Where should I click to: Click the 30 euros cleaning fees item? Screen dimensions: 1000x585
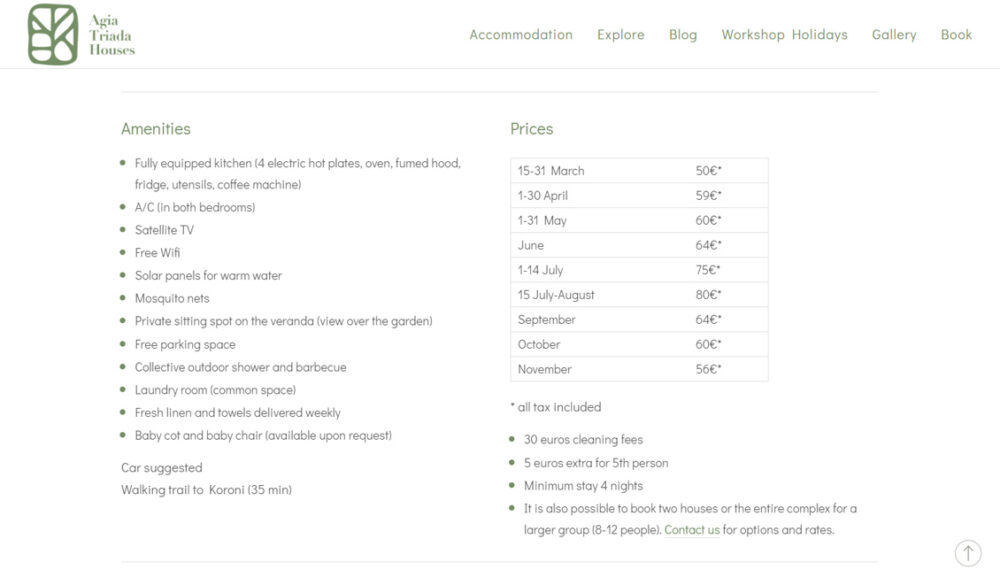pos(583,440)
